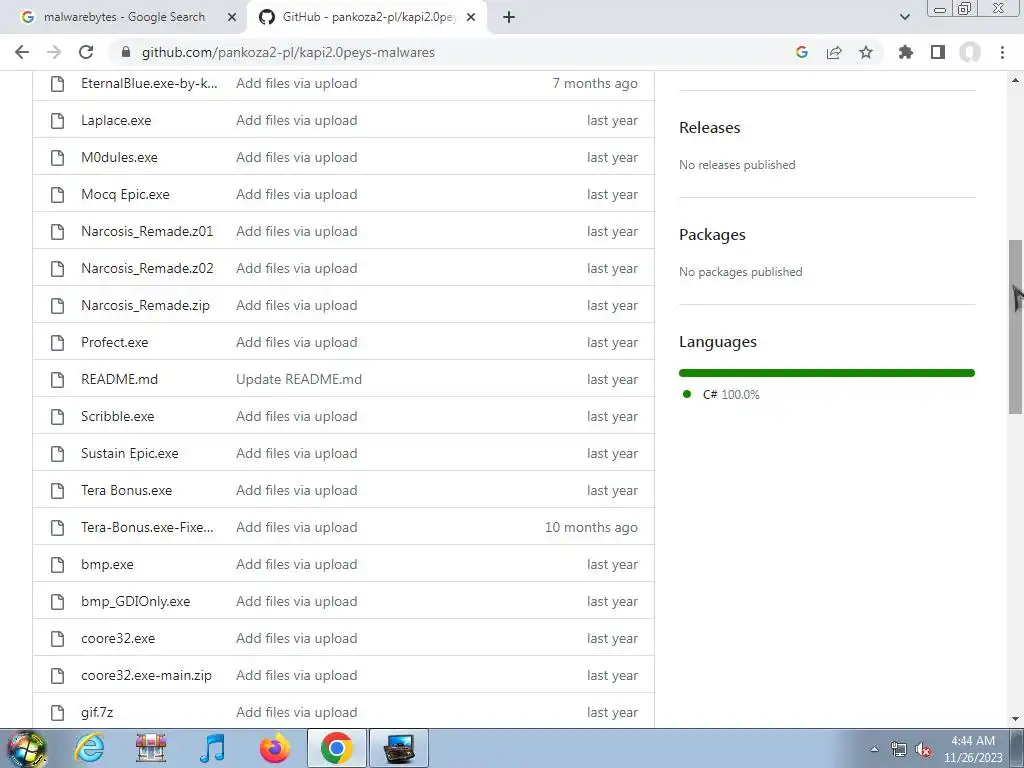1024x768 pixels.
Task: Click file icon beside bmp.exe
Action: [57, 565]
